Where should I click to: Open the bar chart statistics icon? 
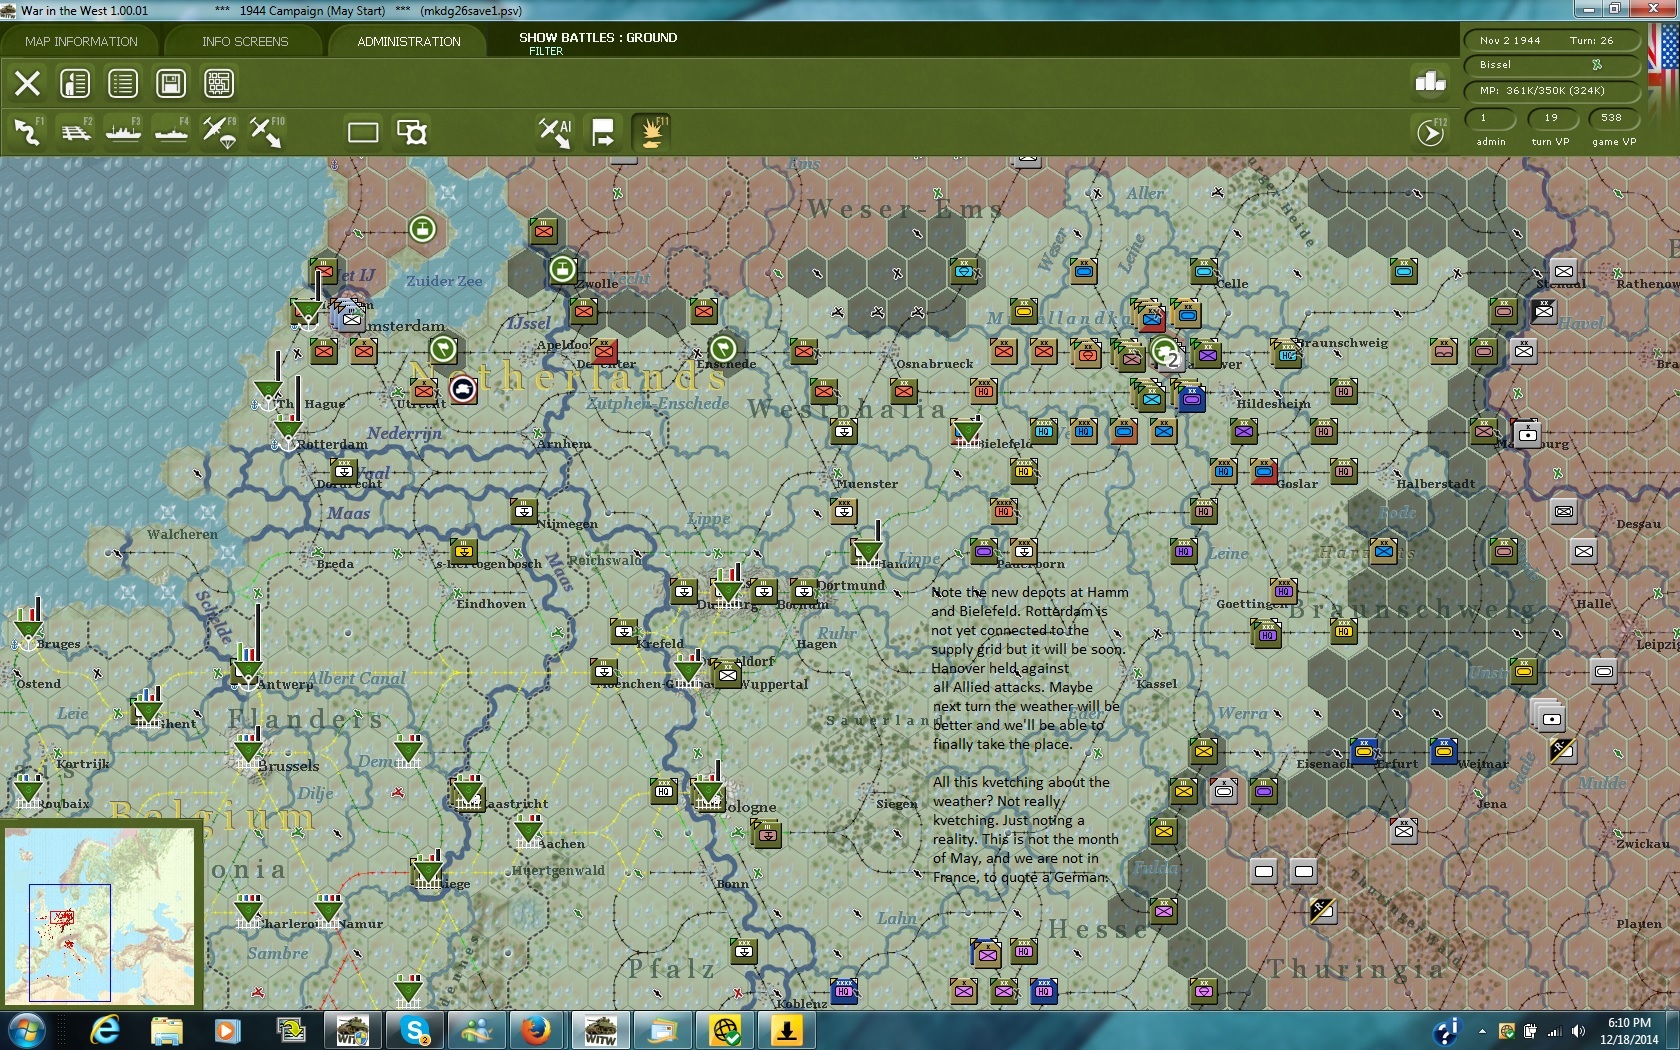[x=1431, y=82]
